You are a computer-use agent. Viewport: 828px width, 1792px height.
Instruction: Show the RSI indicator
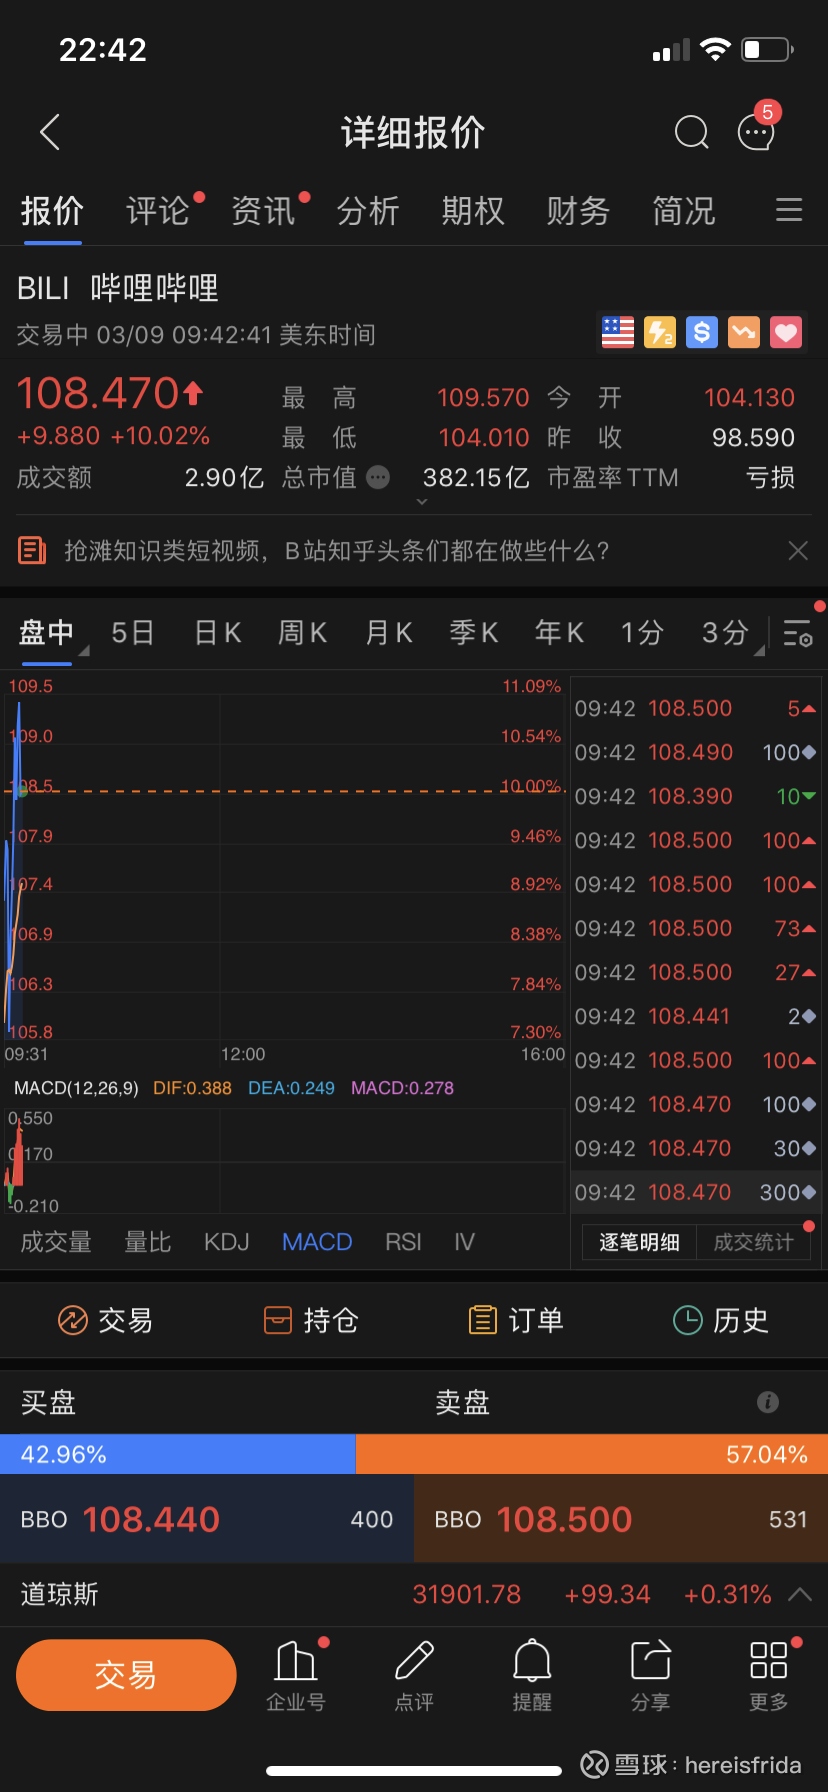pyautogui.click(x=403, y=1242)
